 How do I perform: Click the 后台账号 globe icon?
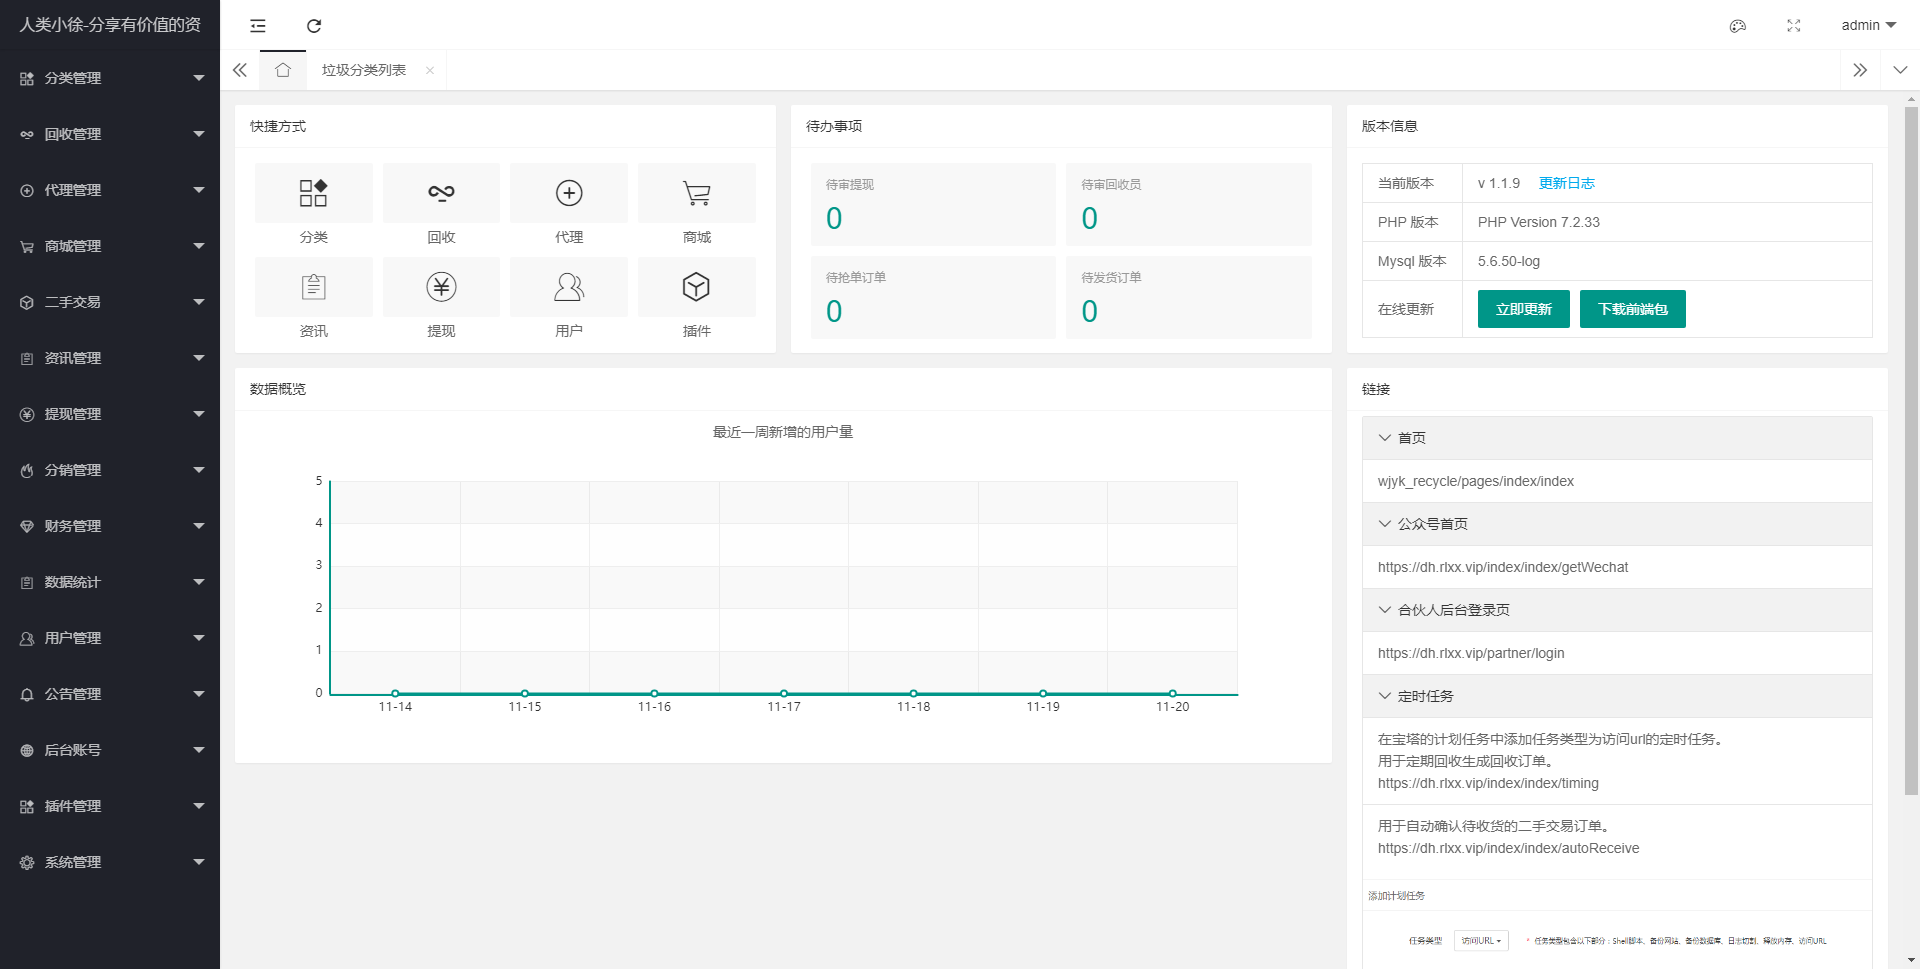[27, 750]
